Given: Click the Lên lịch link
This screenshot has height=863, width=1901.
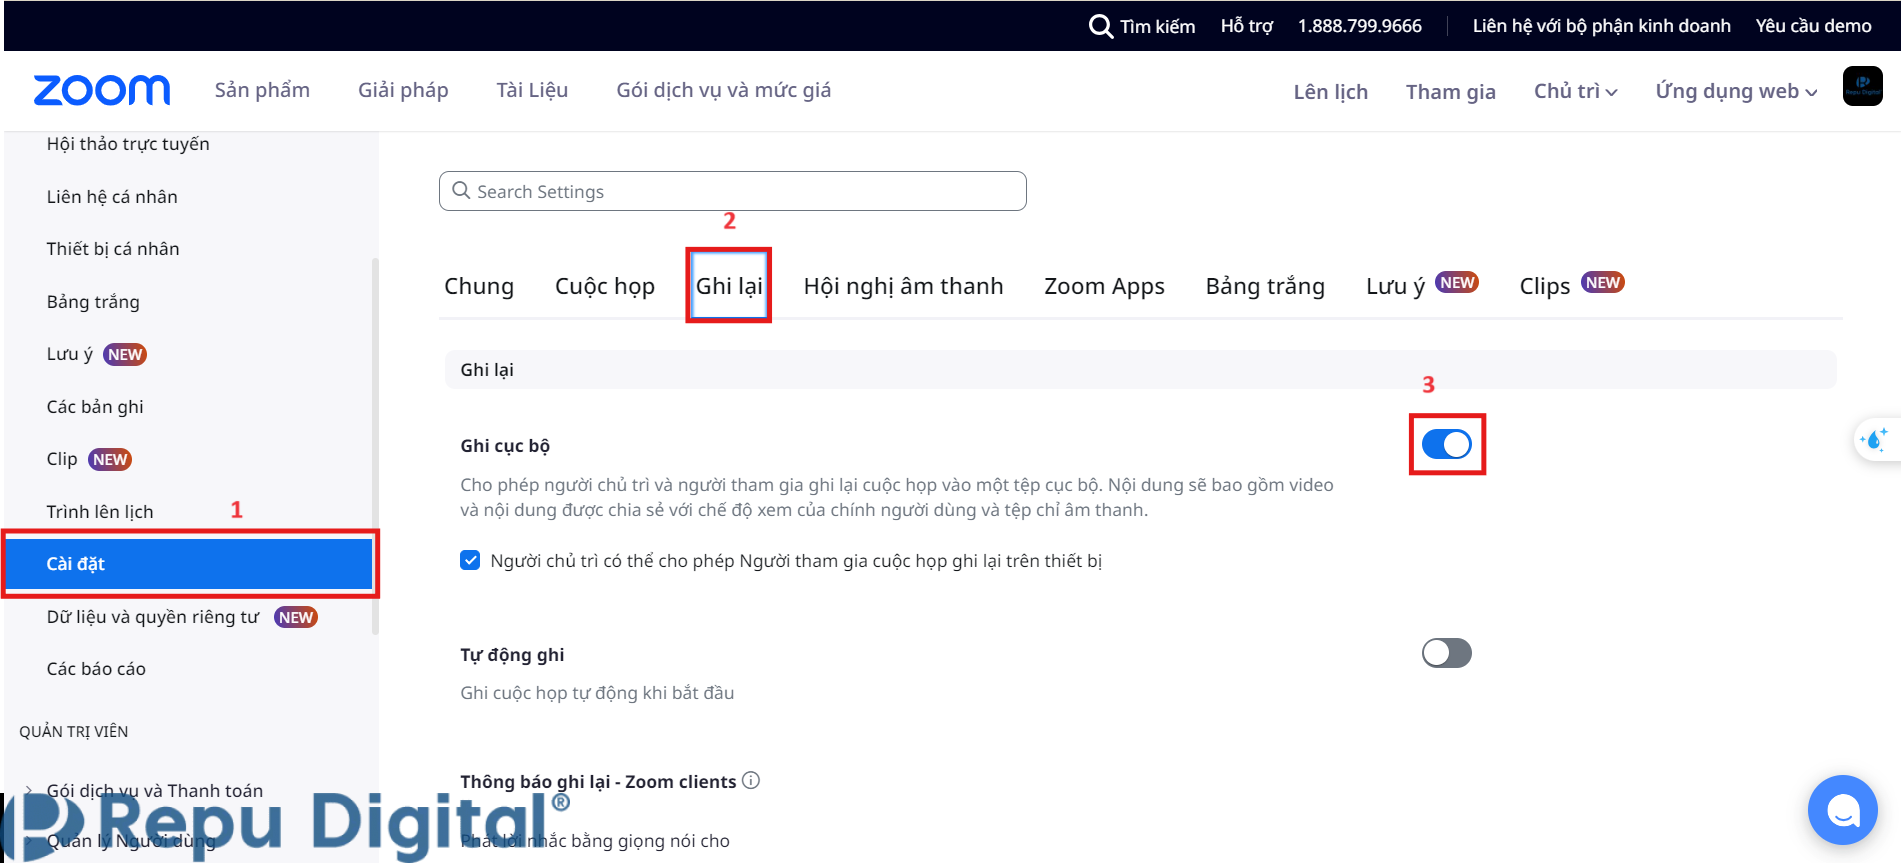Looking at the screenshot, I should pyautogui.click(x=1330, y=92).
